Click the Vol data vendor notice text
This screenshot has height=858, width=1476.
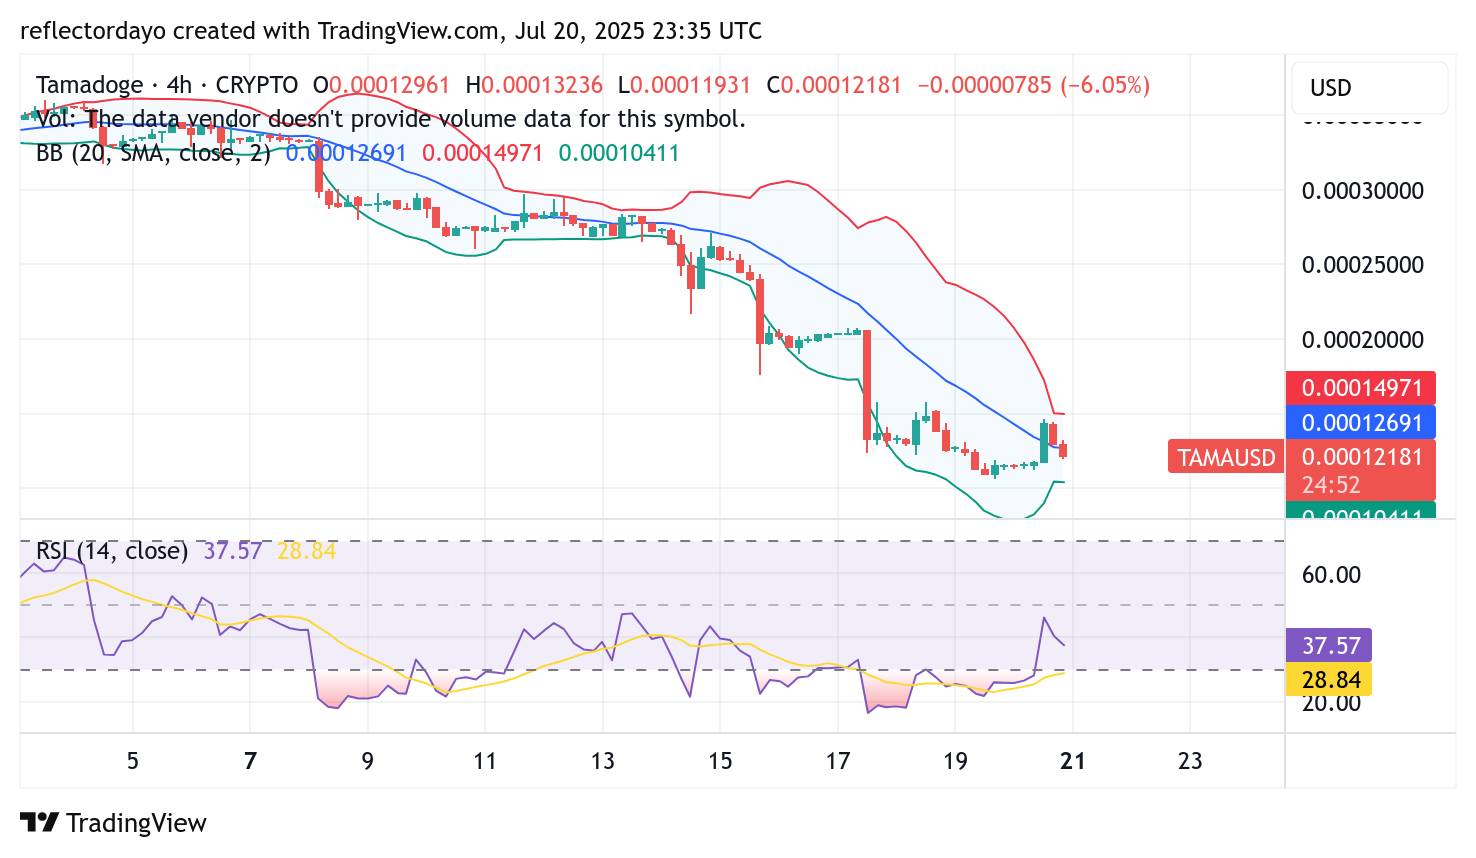(391, 119)
